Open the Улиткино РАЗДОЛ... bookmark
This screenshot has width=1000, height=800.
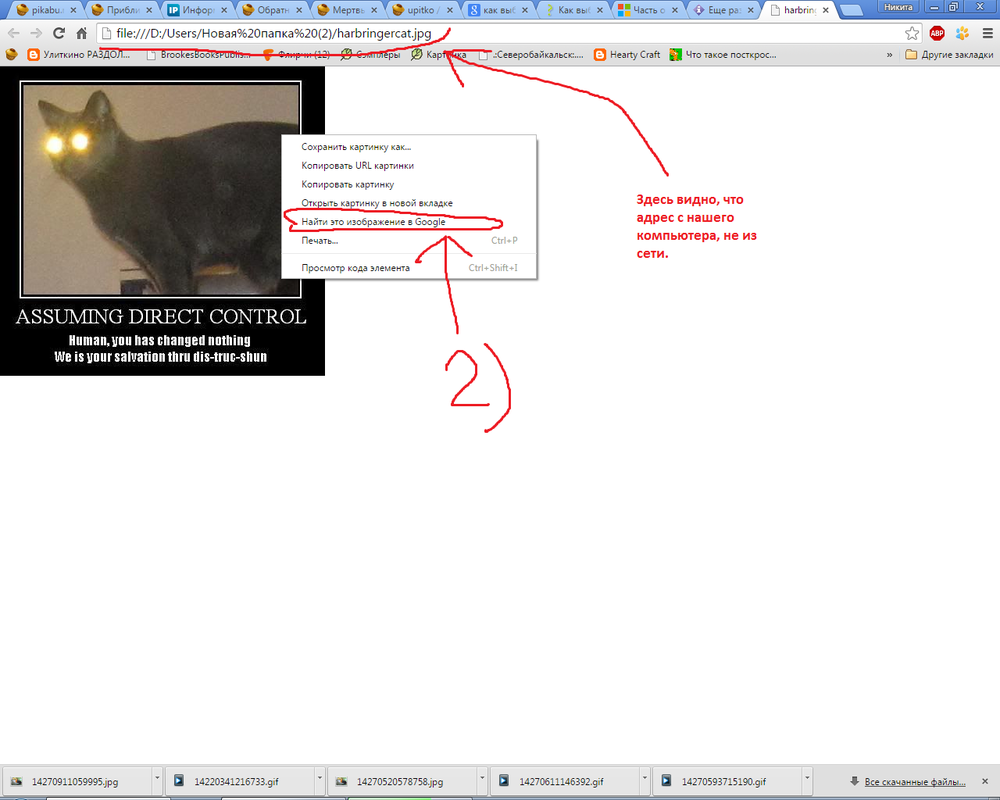79,55
